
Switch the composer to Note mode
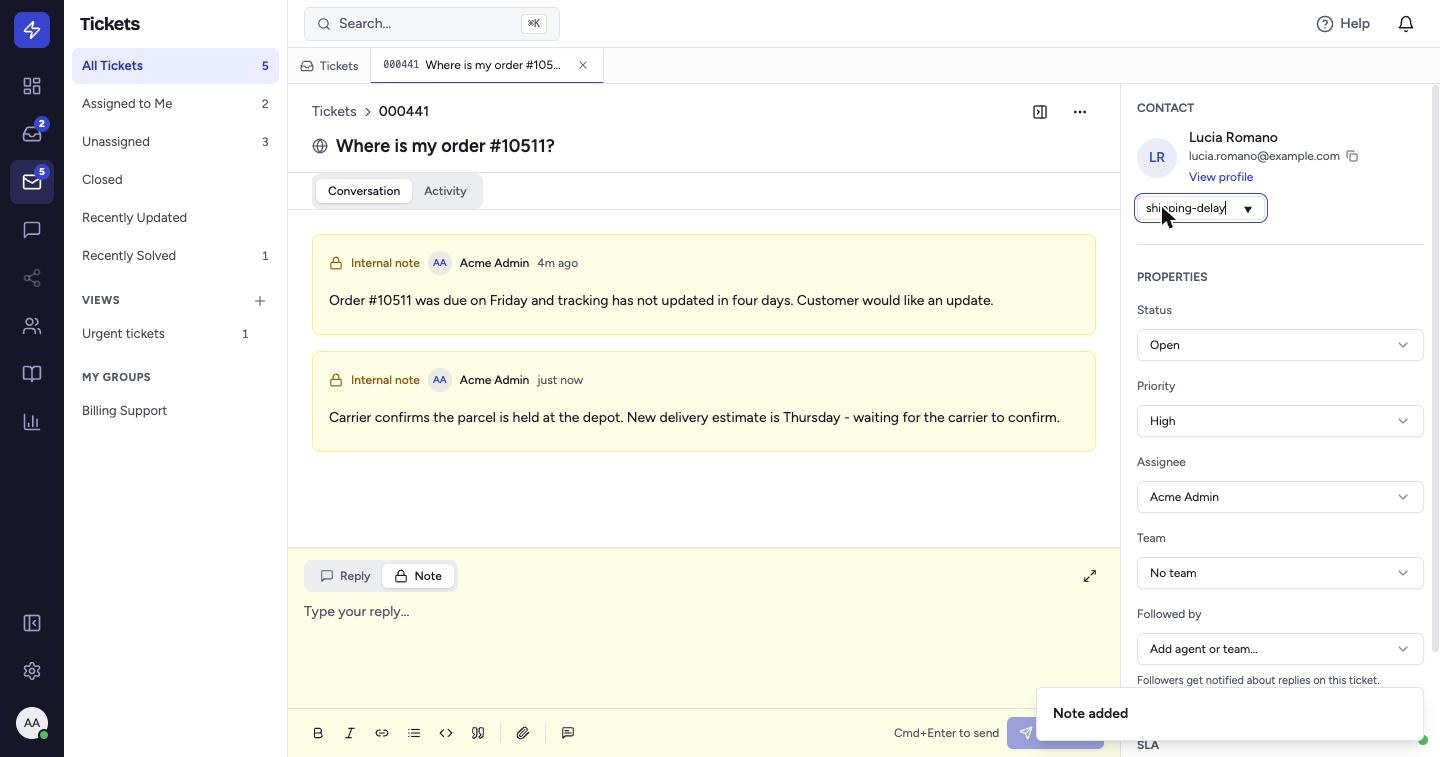418,576
